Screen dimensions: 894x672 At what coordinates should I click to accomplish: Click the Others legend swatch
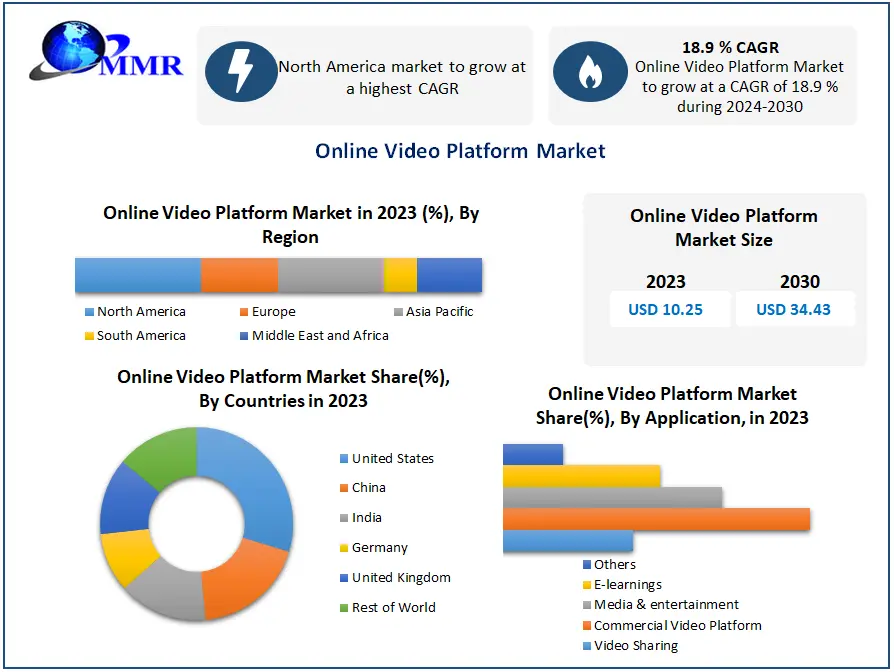(x=587, y=564)
